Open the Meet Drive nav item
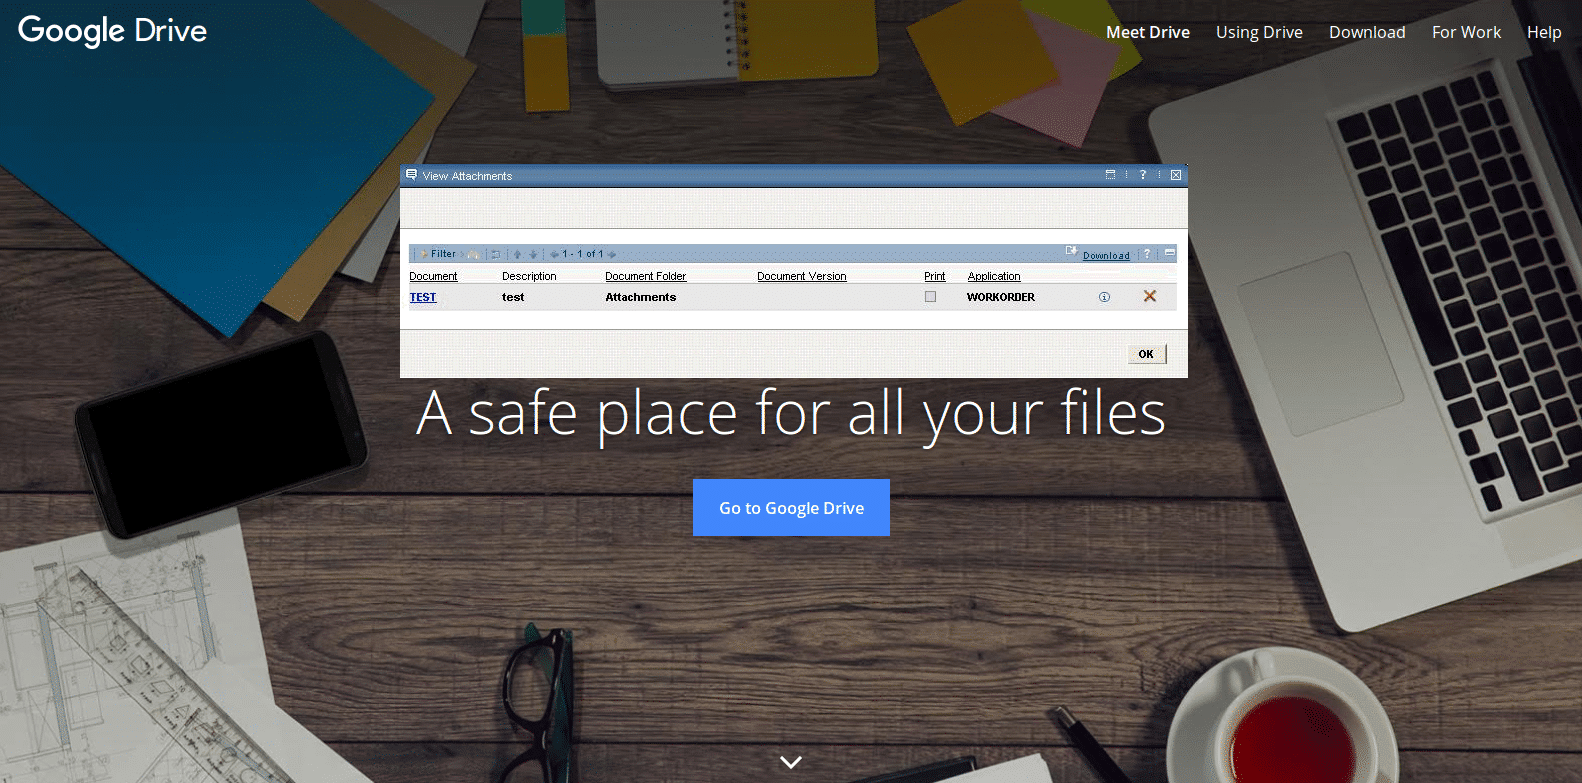 point(1148,32)
